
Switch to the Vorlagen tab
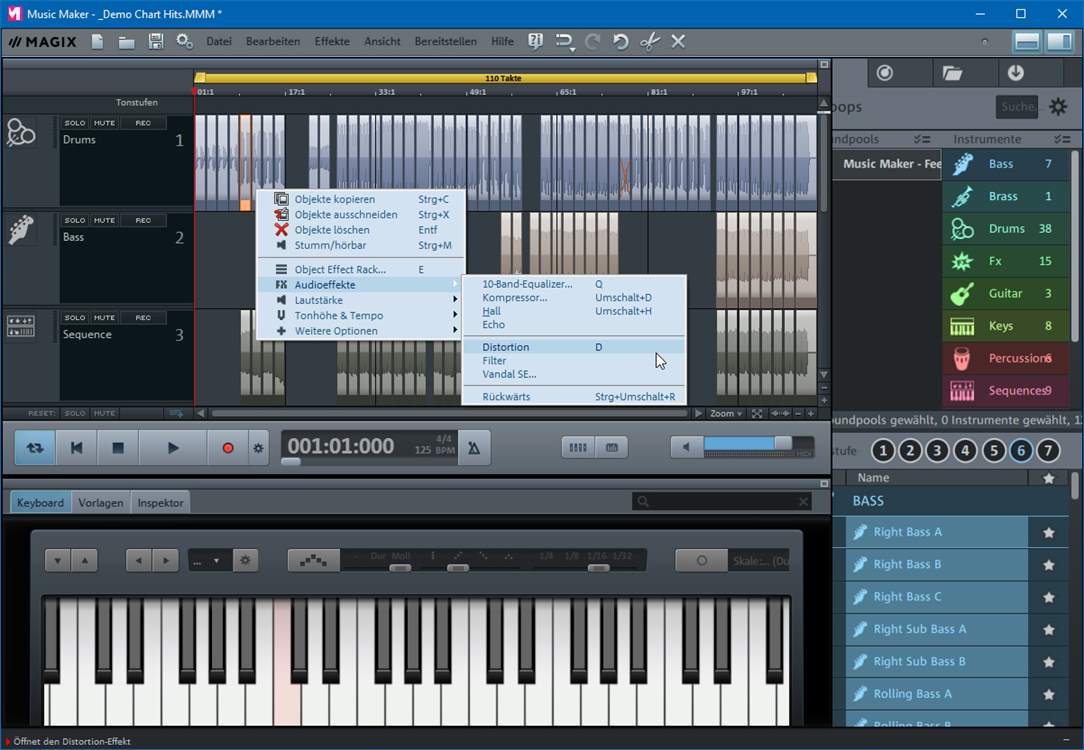pos(101,503)
